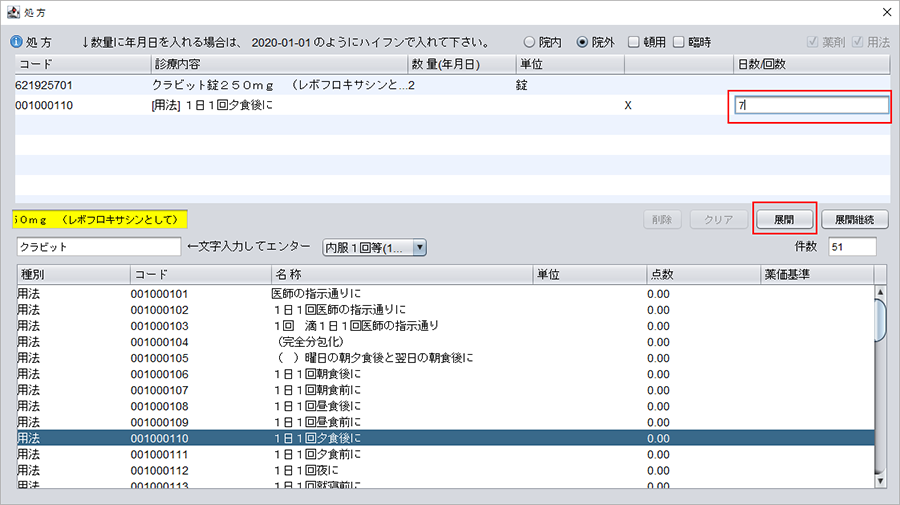900x505 pixels.
Task: Open the 内服1回等 category dropdown
Action: tap(374, 247)
